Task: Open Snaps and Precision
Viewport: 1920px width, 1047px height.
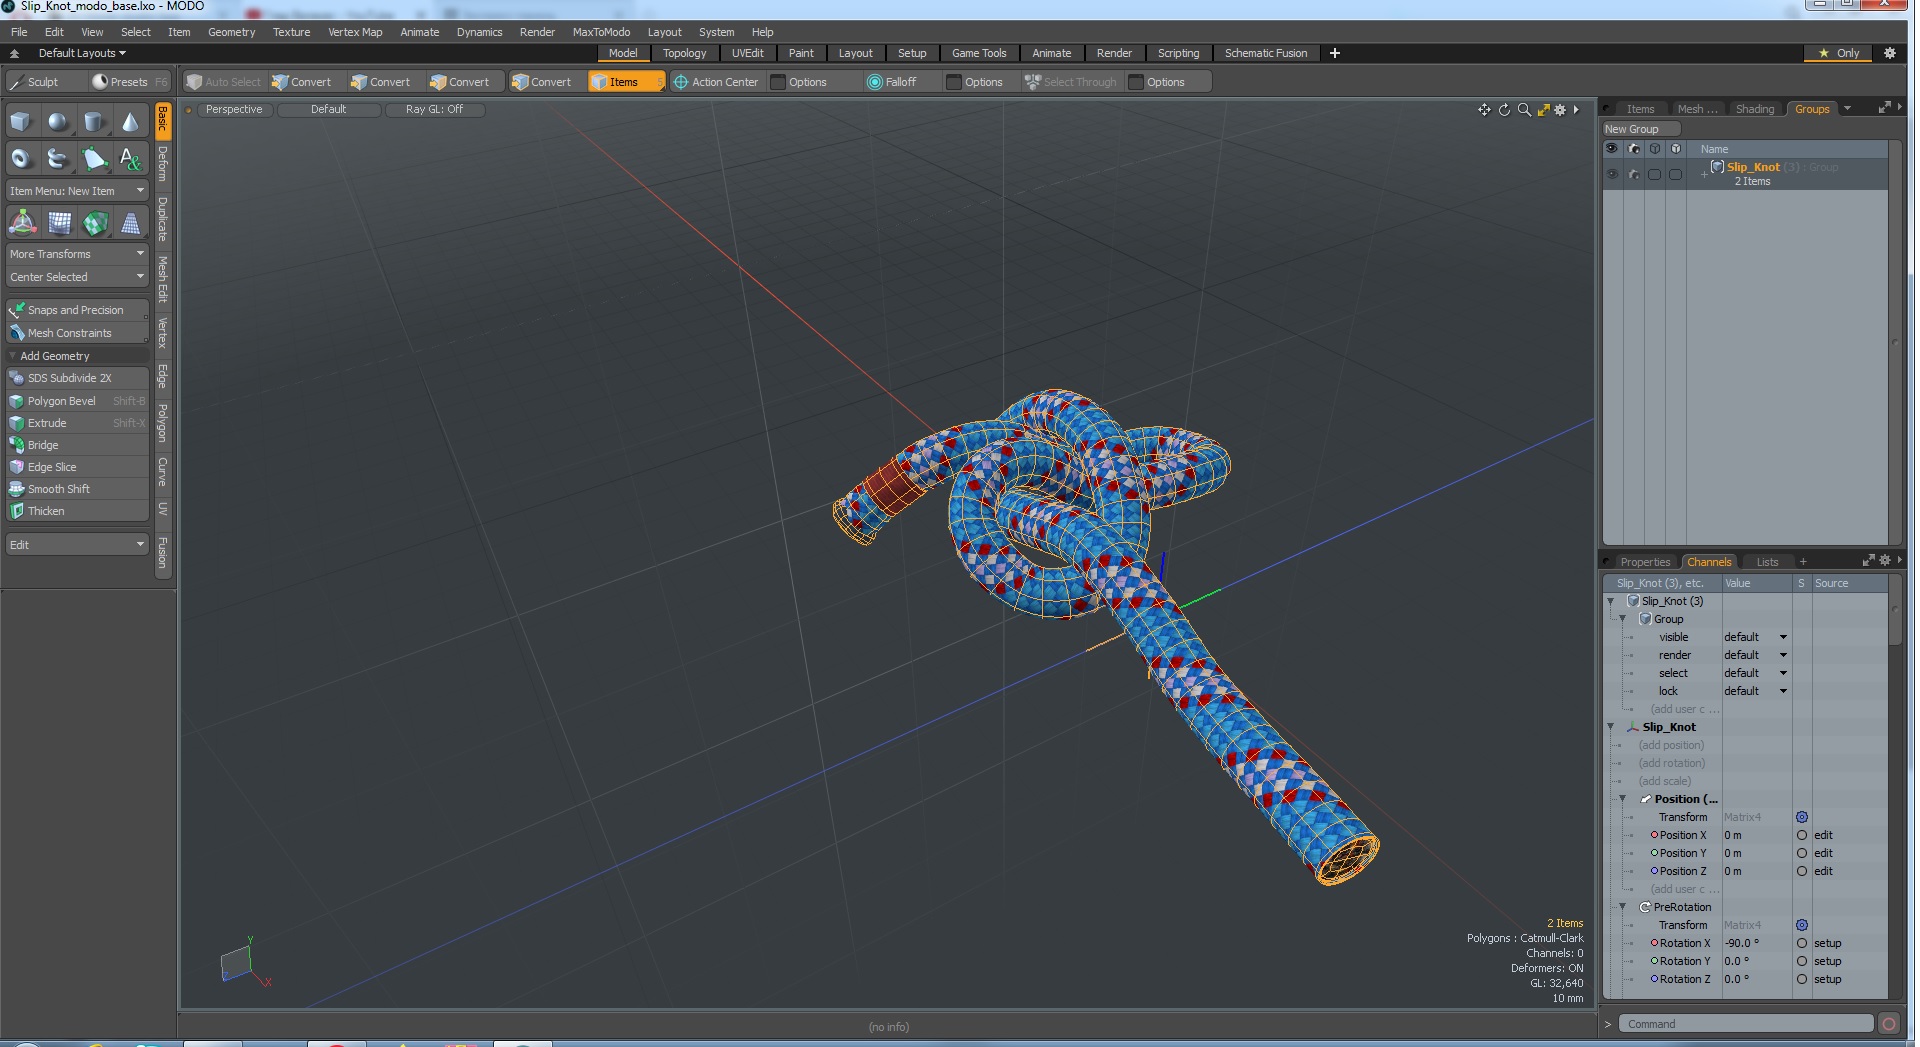Action: coord(77,310)
